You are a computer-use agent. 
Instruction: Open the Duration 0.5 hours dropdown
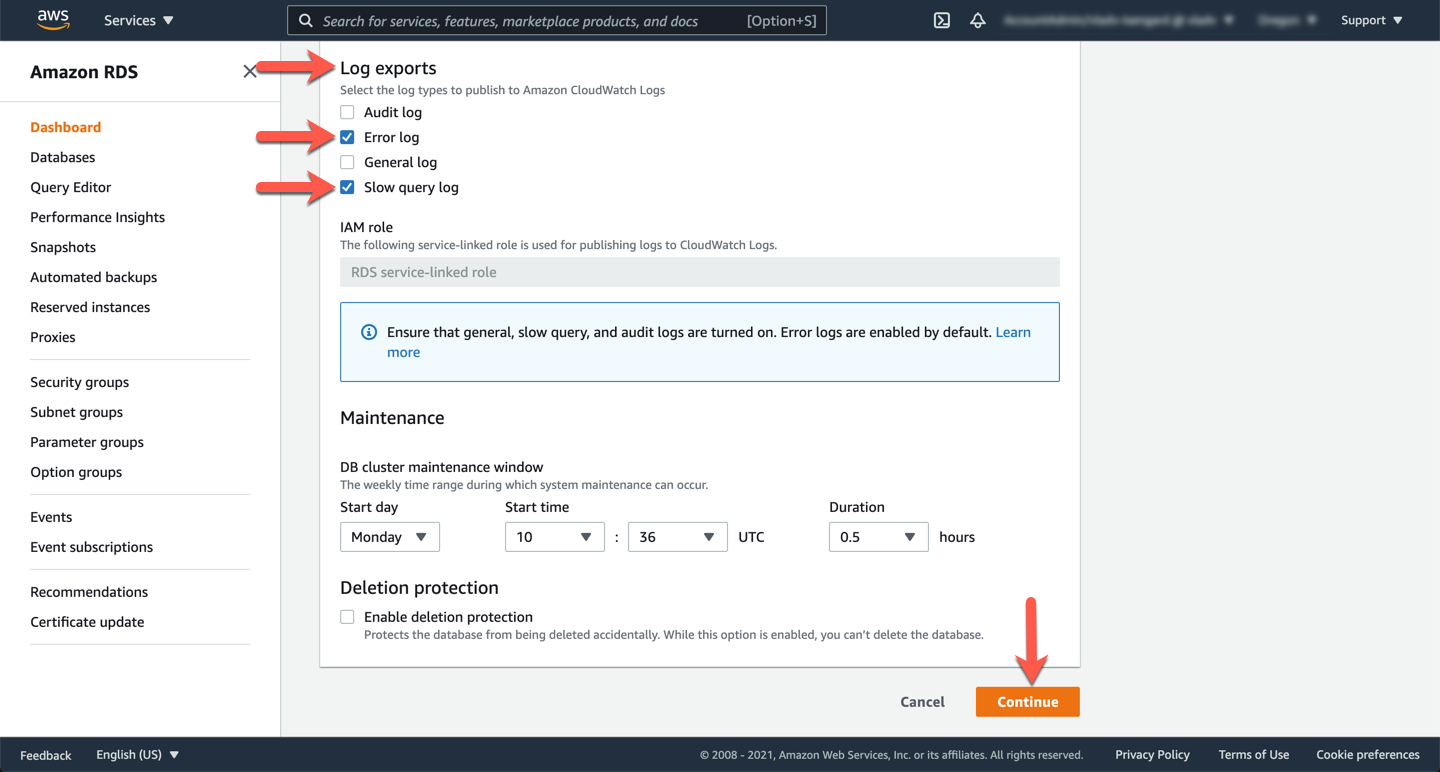point(877,537)
